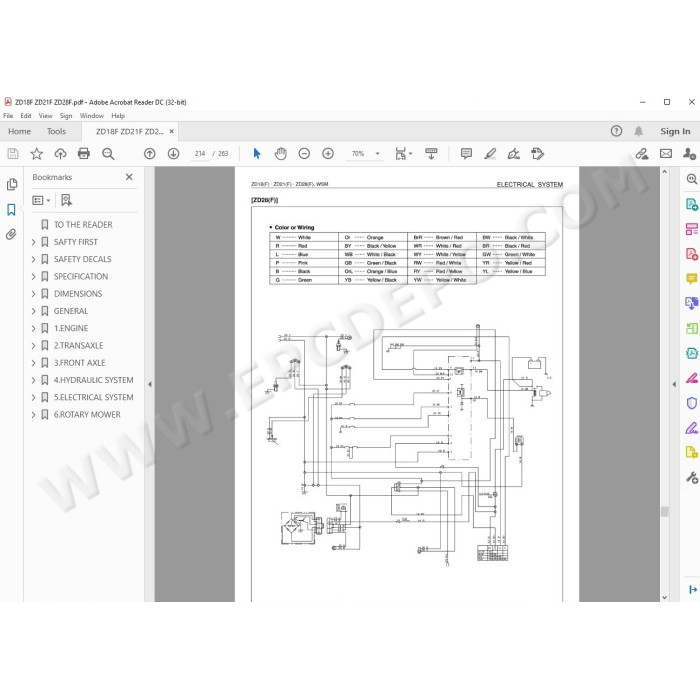Print the PDF document
Screen dimensions: 700x700
84,154
